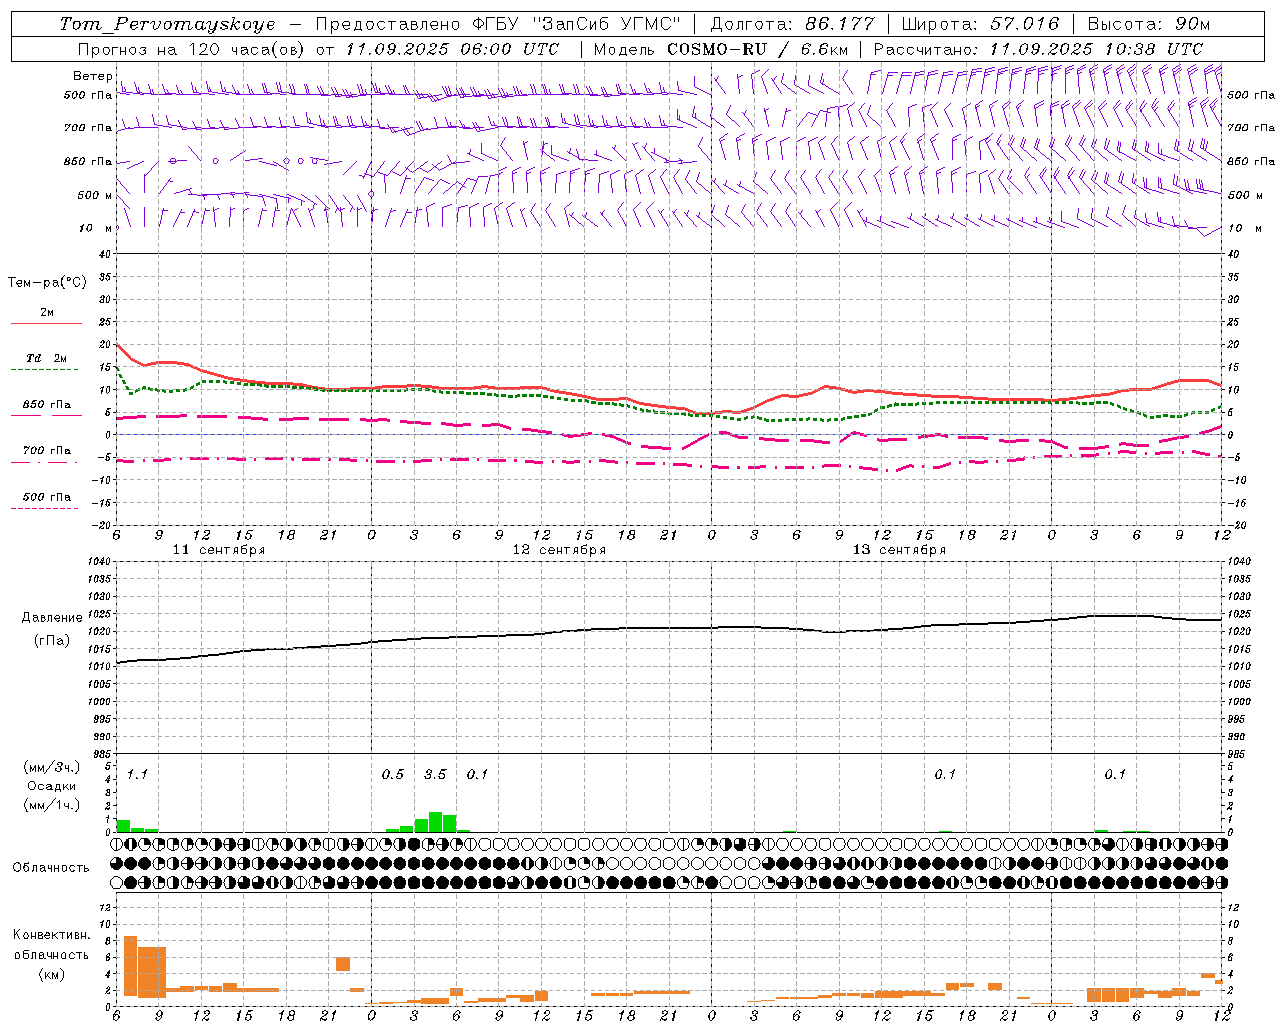Click the Осадки precipitation label
Screen dimensions: 1280x1024
tap(51, 786)
